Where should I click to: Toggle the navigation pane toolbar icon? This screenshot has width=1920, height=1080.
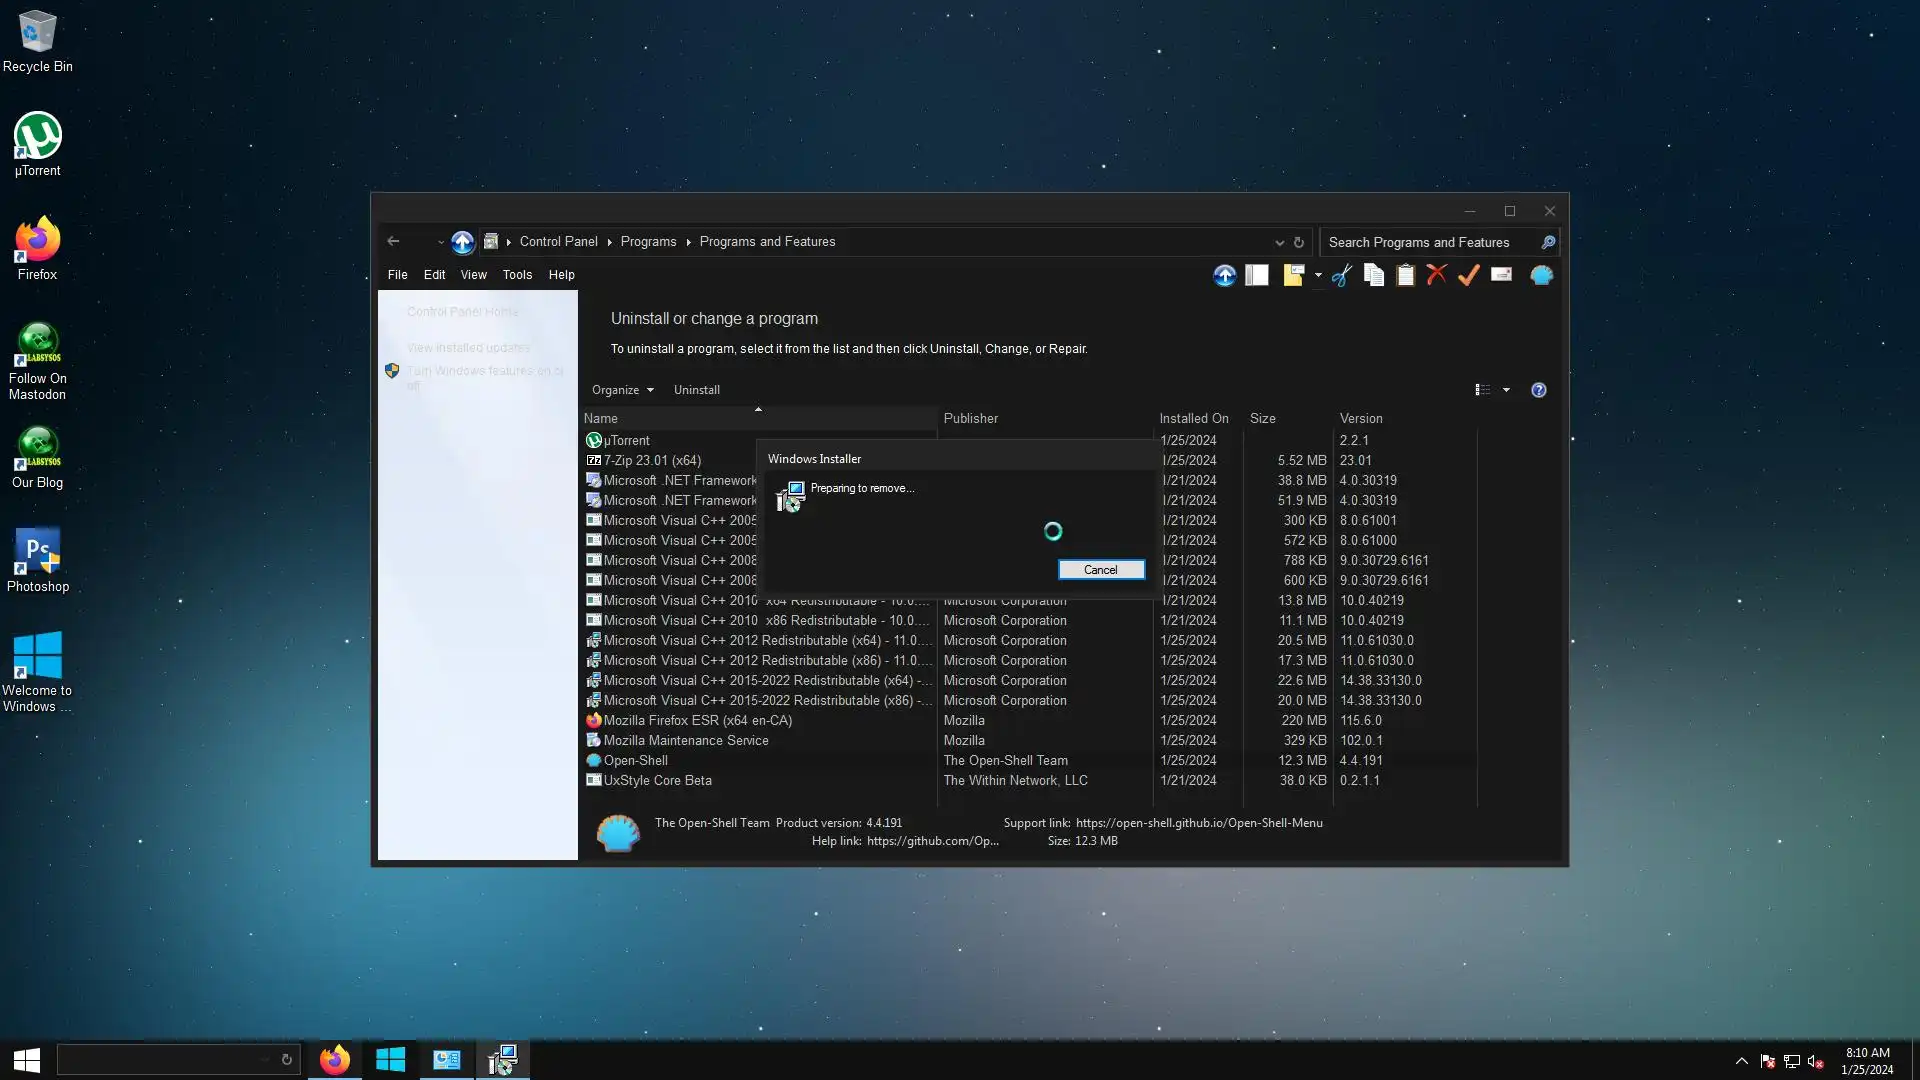[x=1257, y=275]
